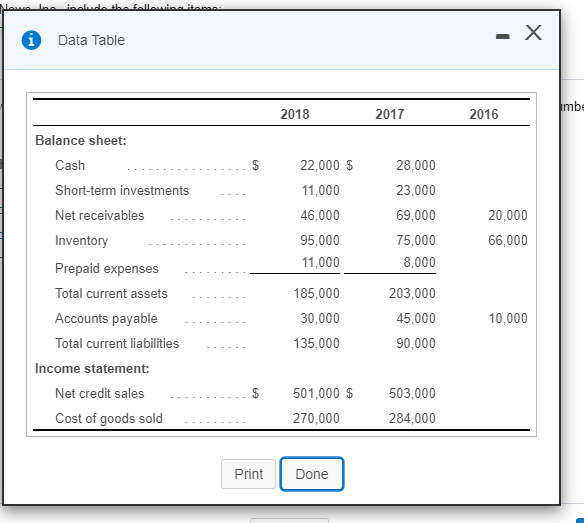Click the Balance sheet: heading
Viewport: 584px width, 523px height.
(81, 140)
